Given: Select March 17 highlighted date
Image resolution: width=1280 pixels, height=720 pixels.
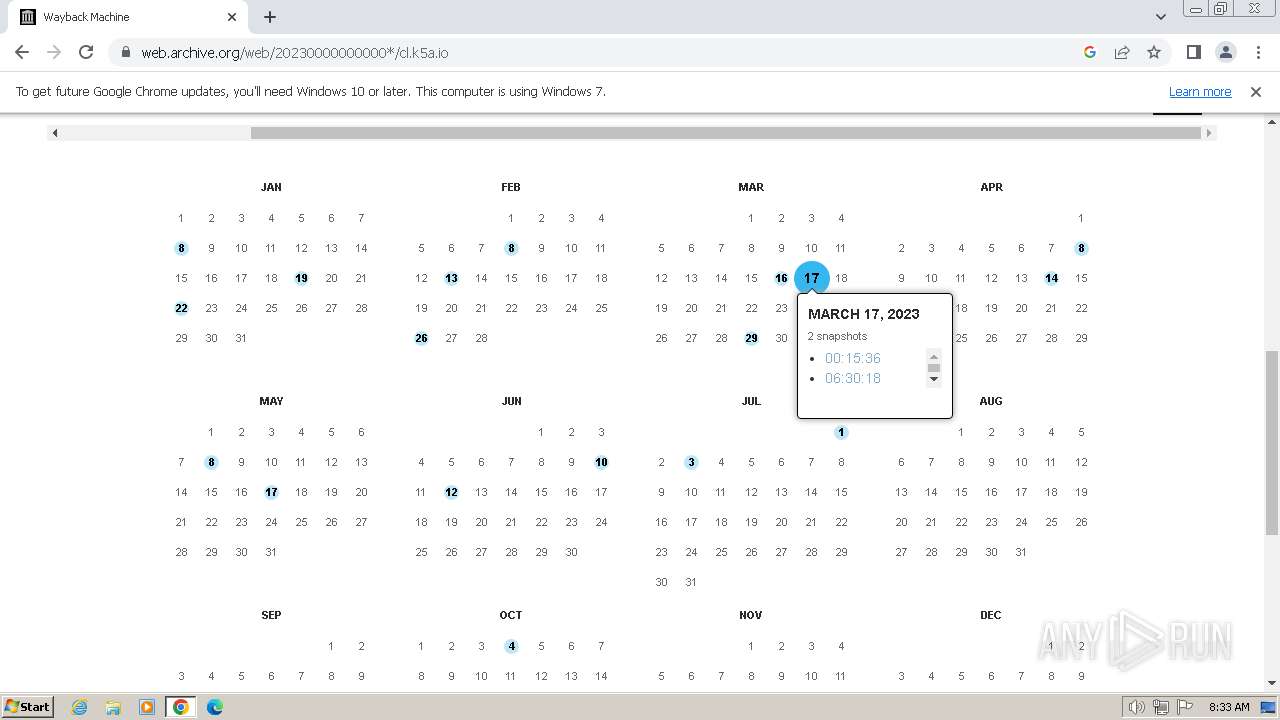Looking at the screenshot, I should tap(811, 278).
